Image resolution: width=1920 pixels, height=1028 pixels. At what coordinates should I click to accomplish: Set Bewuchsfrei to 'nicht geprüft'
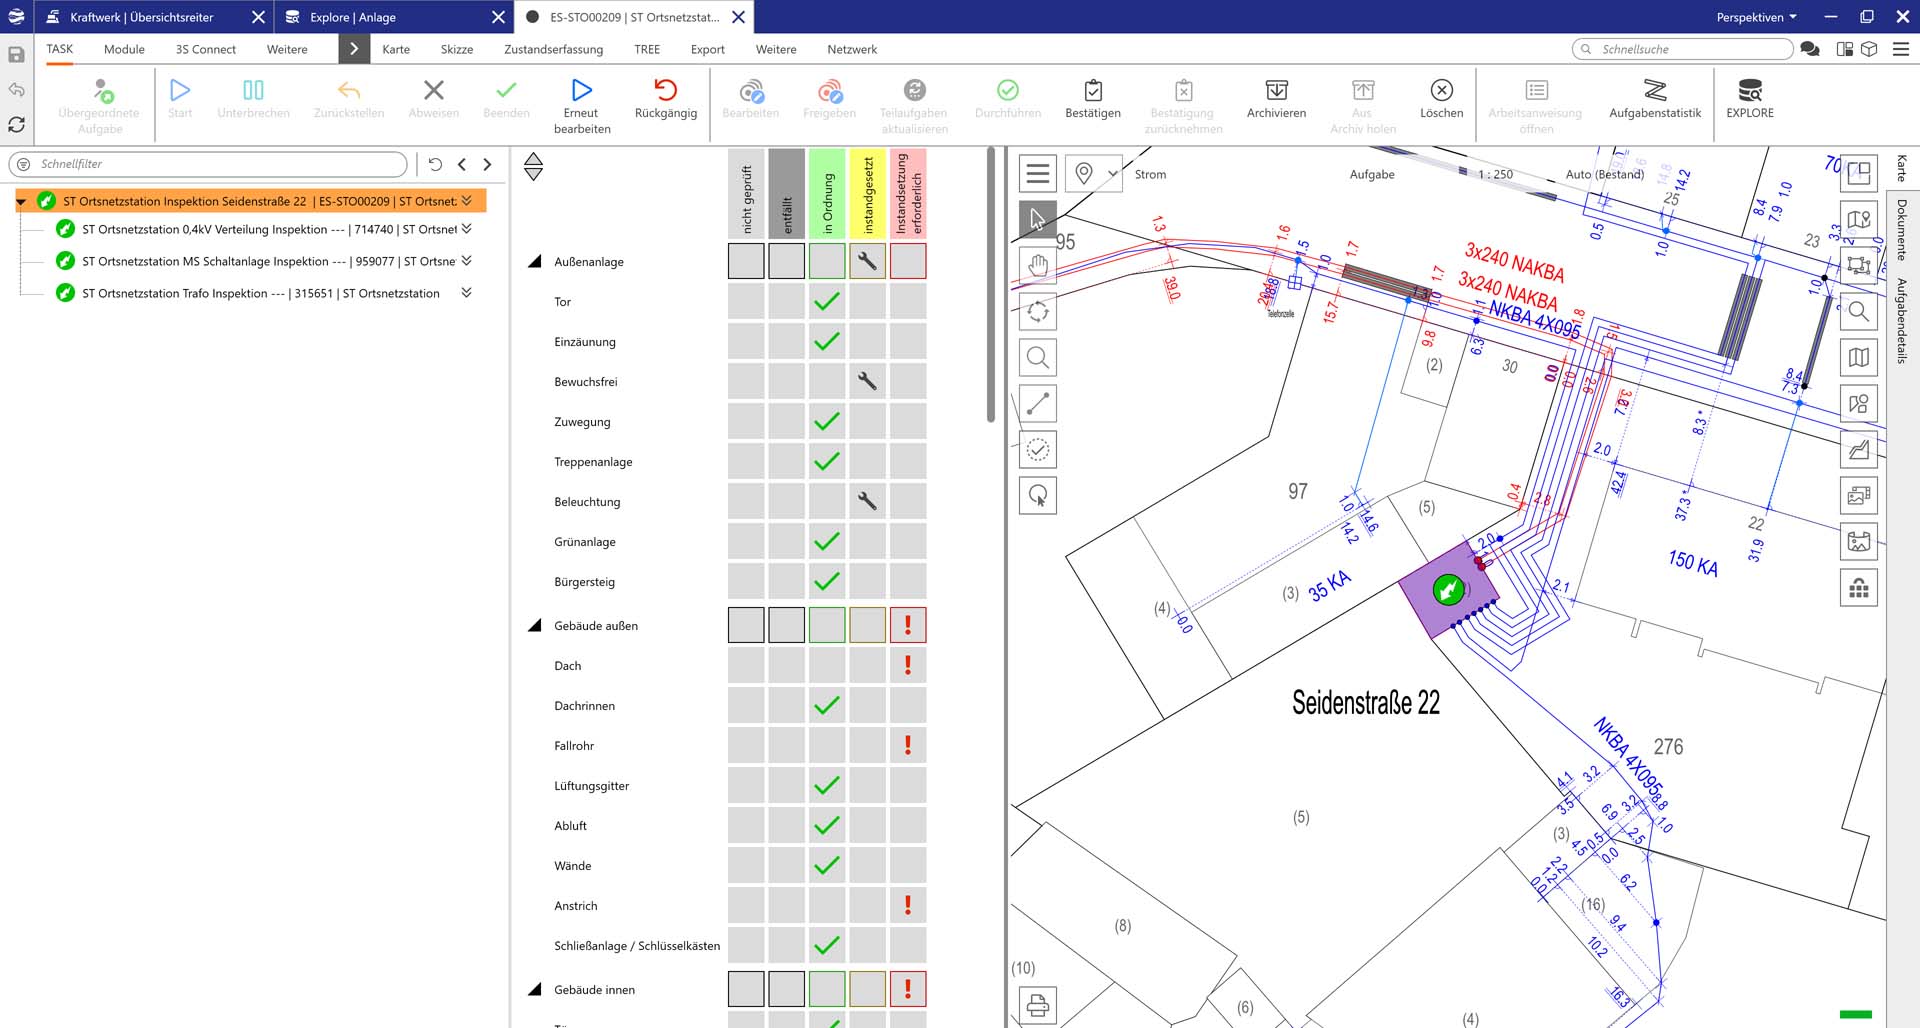click(x=746, y=382)
